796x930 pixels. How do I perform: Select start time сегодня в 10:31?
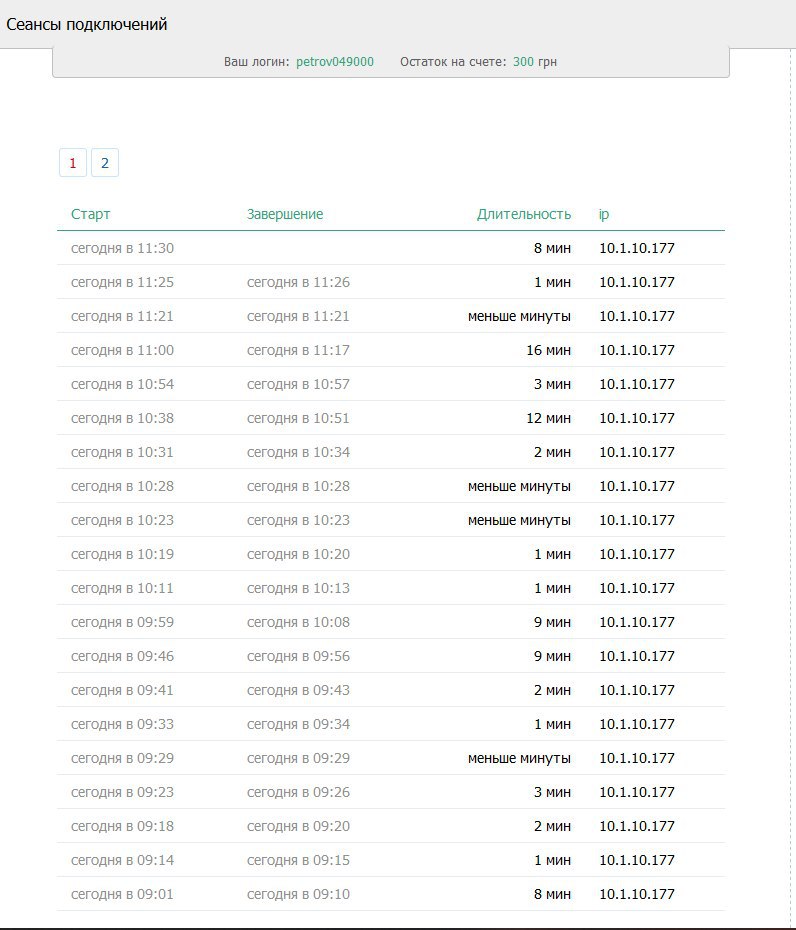[122, 453]
